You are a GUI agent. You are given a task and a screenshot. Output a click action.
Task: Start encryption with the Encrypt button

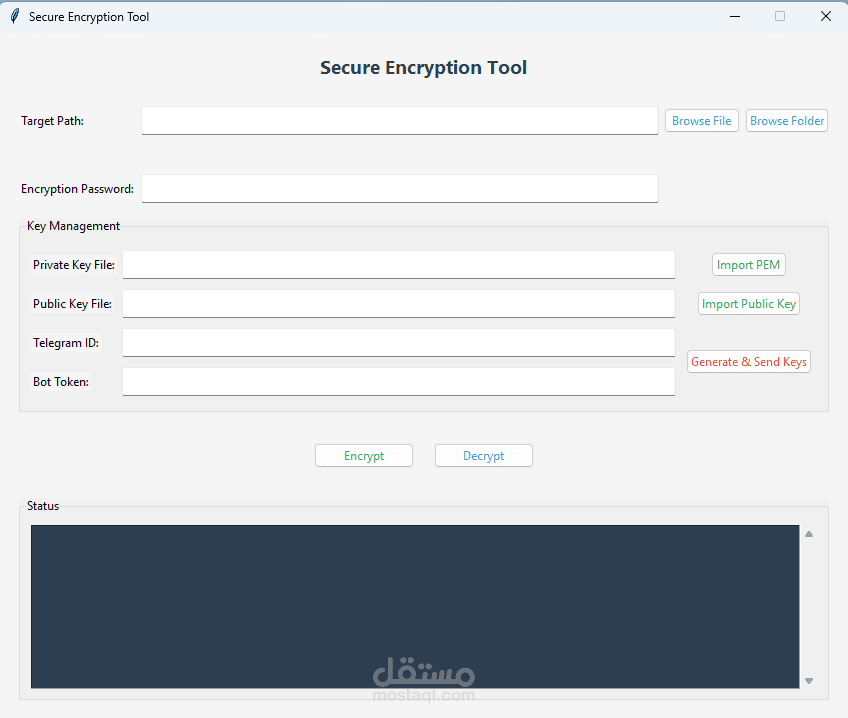click(x=363, y=455)
